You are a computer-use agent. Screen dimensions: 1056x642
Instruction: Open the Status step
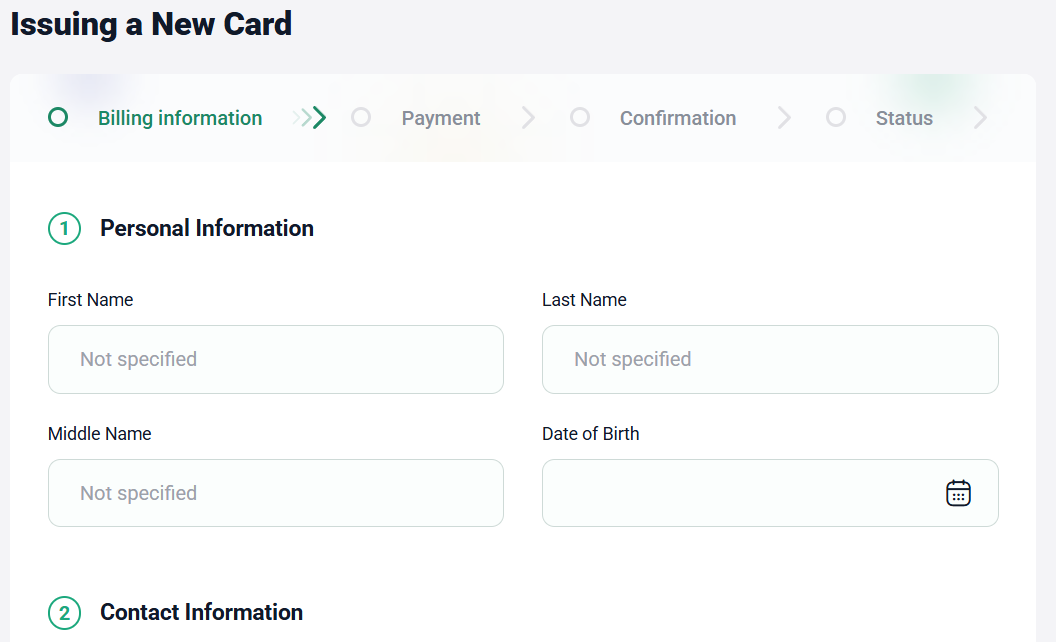coord(904,118)
